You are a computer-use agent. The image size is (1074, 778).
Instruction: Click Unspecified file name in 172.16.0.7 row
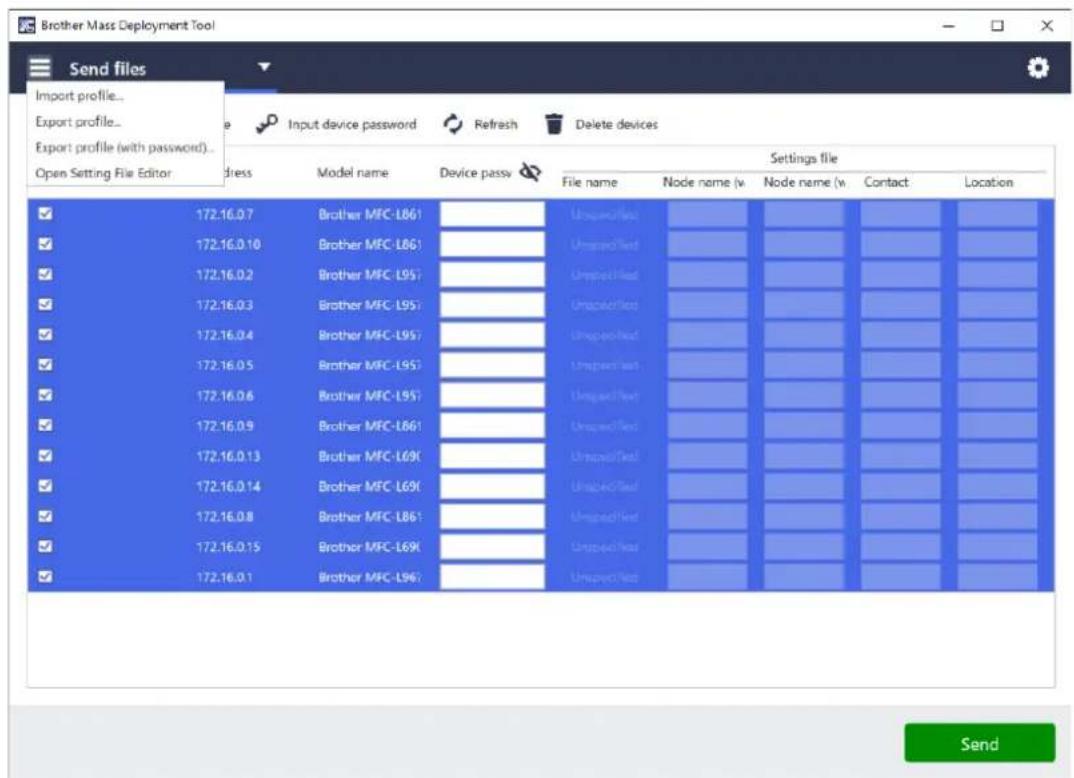(604, 214)
